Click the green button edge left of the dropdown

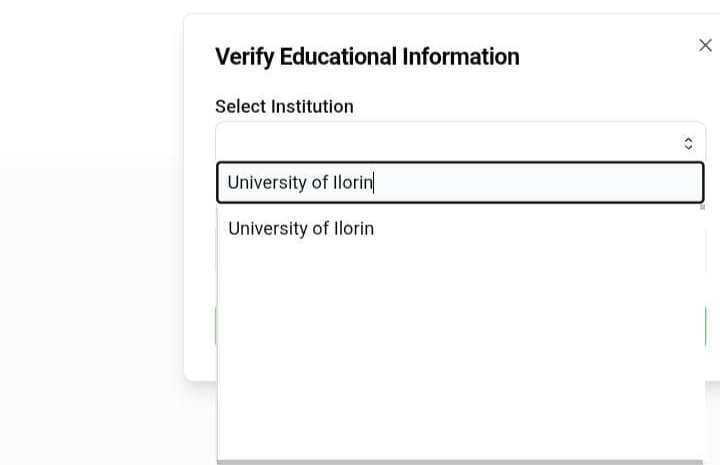click(215, 326)
